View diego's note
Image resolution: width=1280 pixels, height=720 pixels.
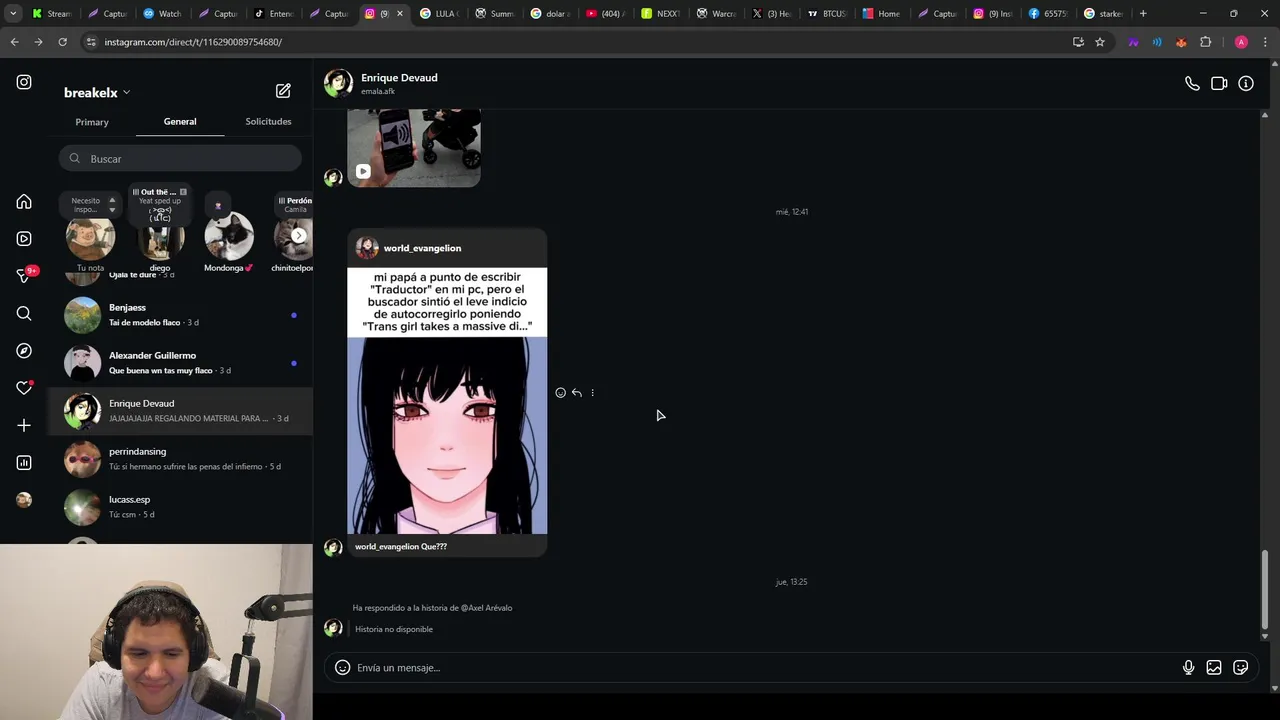[160, 236]
